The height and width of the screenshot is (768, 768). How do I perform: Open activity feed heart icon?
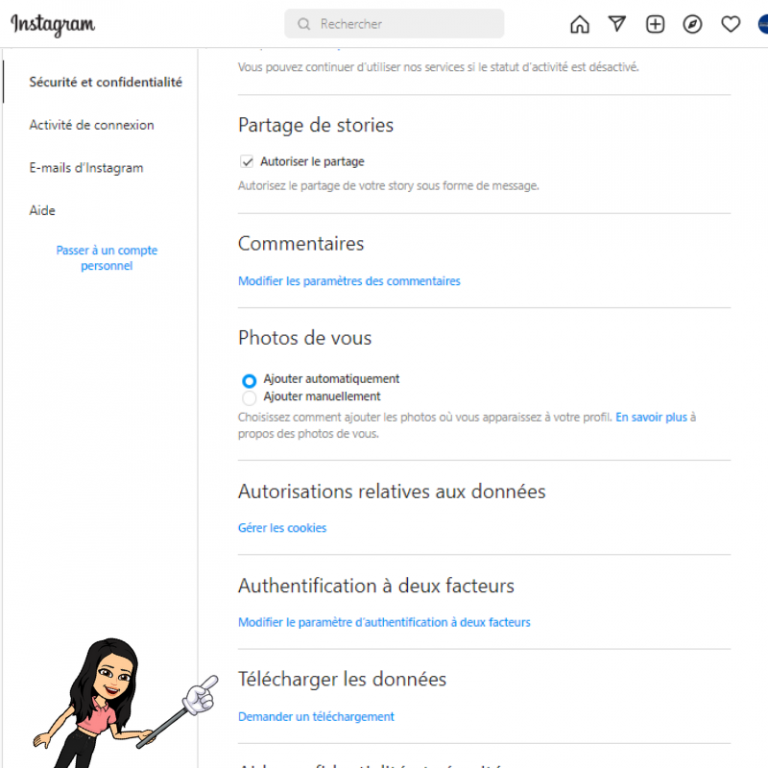(730, 24)
